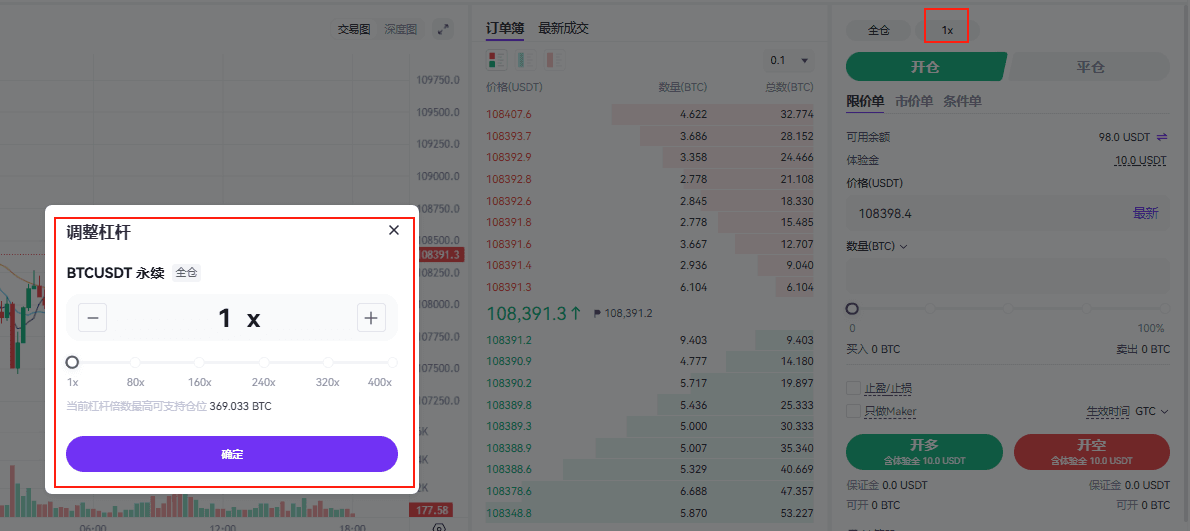Close the 调整杠杆 leverage dialog
The width and height of the screenshot is (1190, 531).
394,230
